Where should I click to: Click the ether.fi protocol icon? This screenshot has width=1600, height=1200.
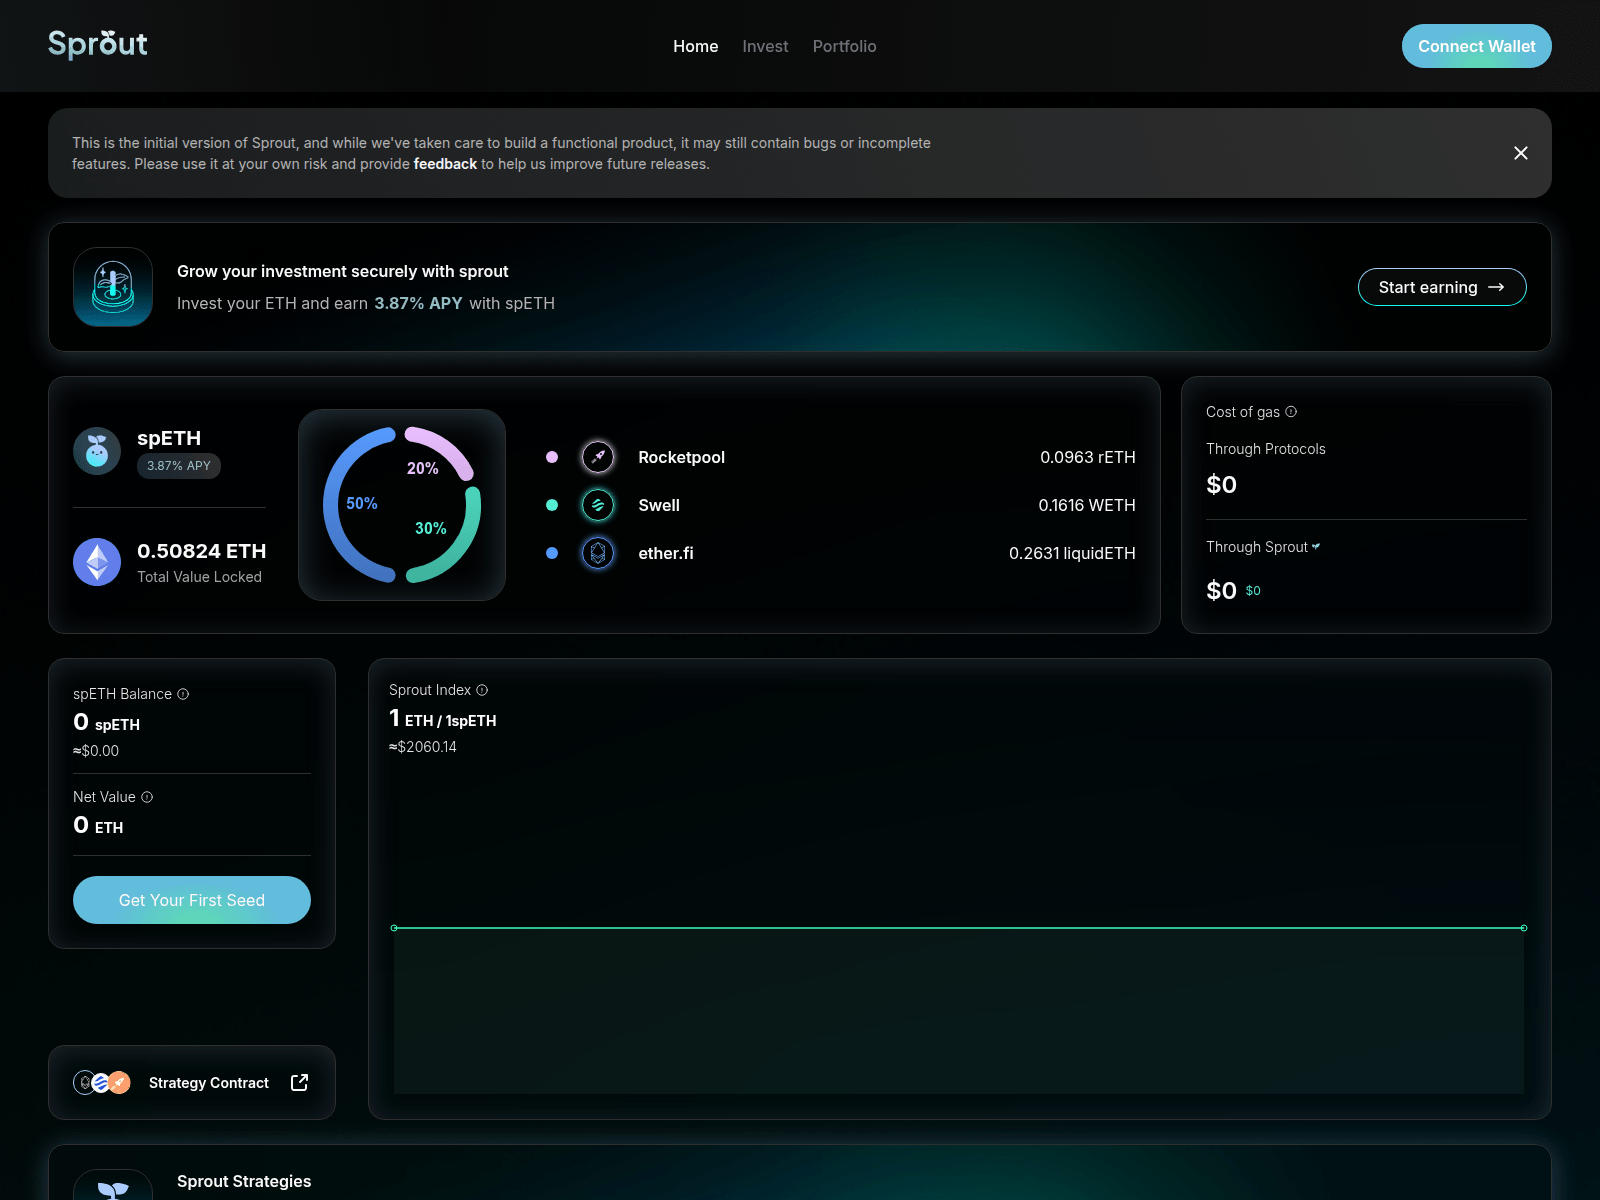coord(598,553)
